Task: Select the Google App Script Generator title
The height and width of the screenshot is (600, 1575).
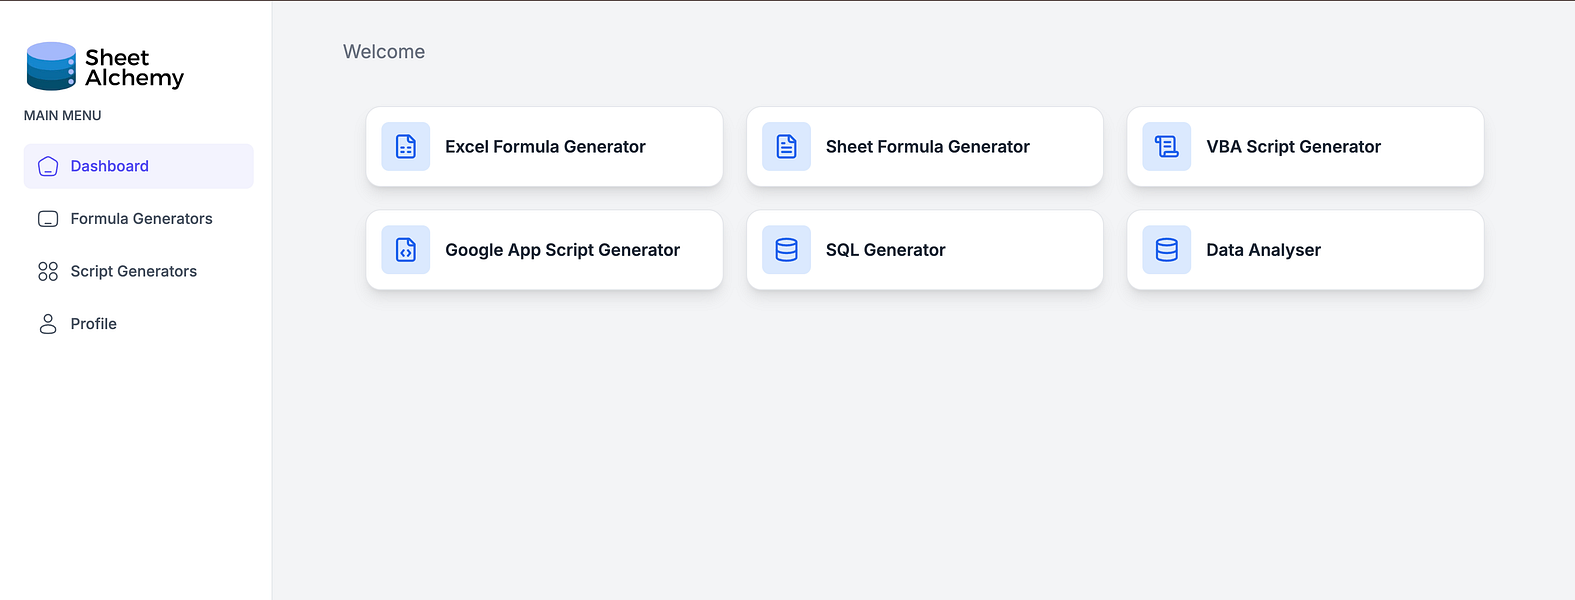Action: (x=562, y=250)
